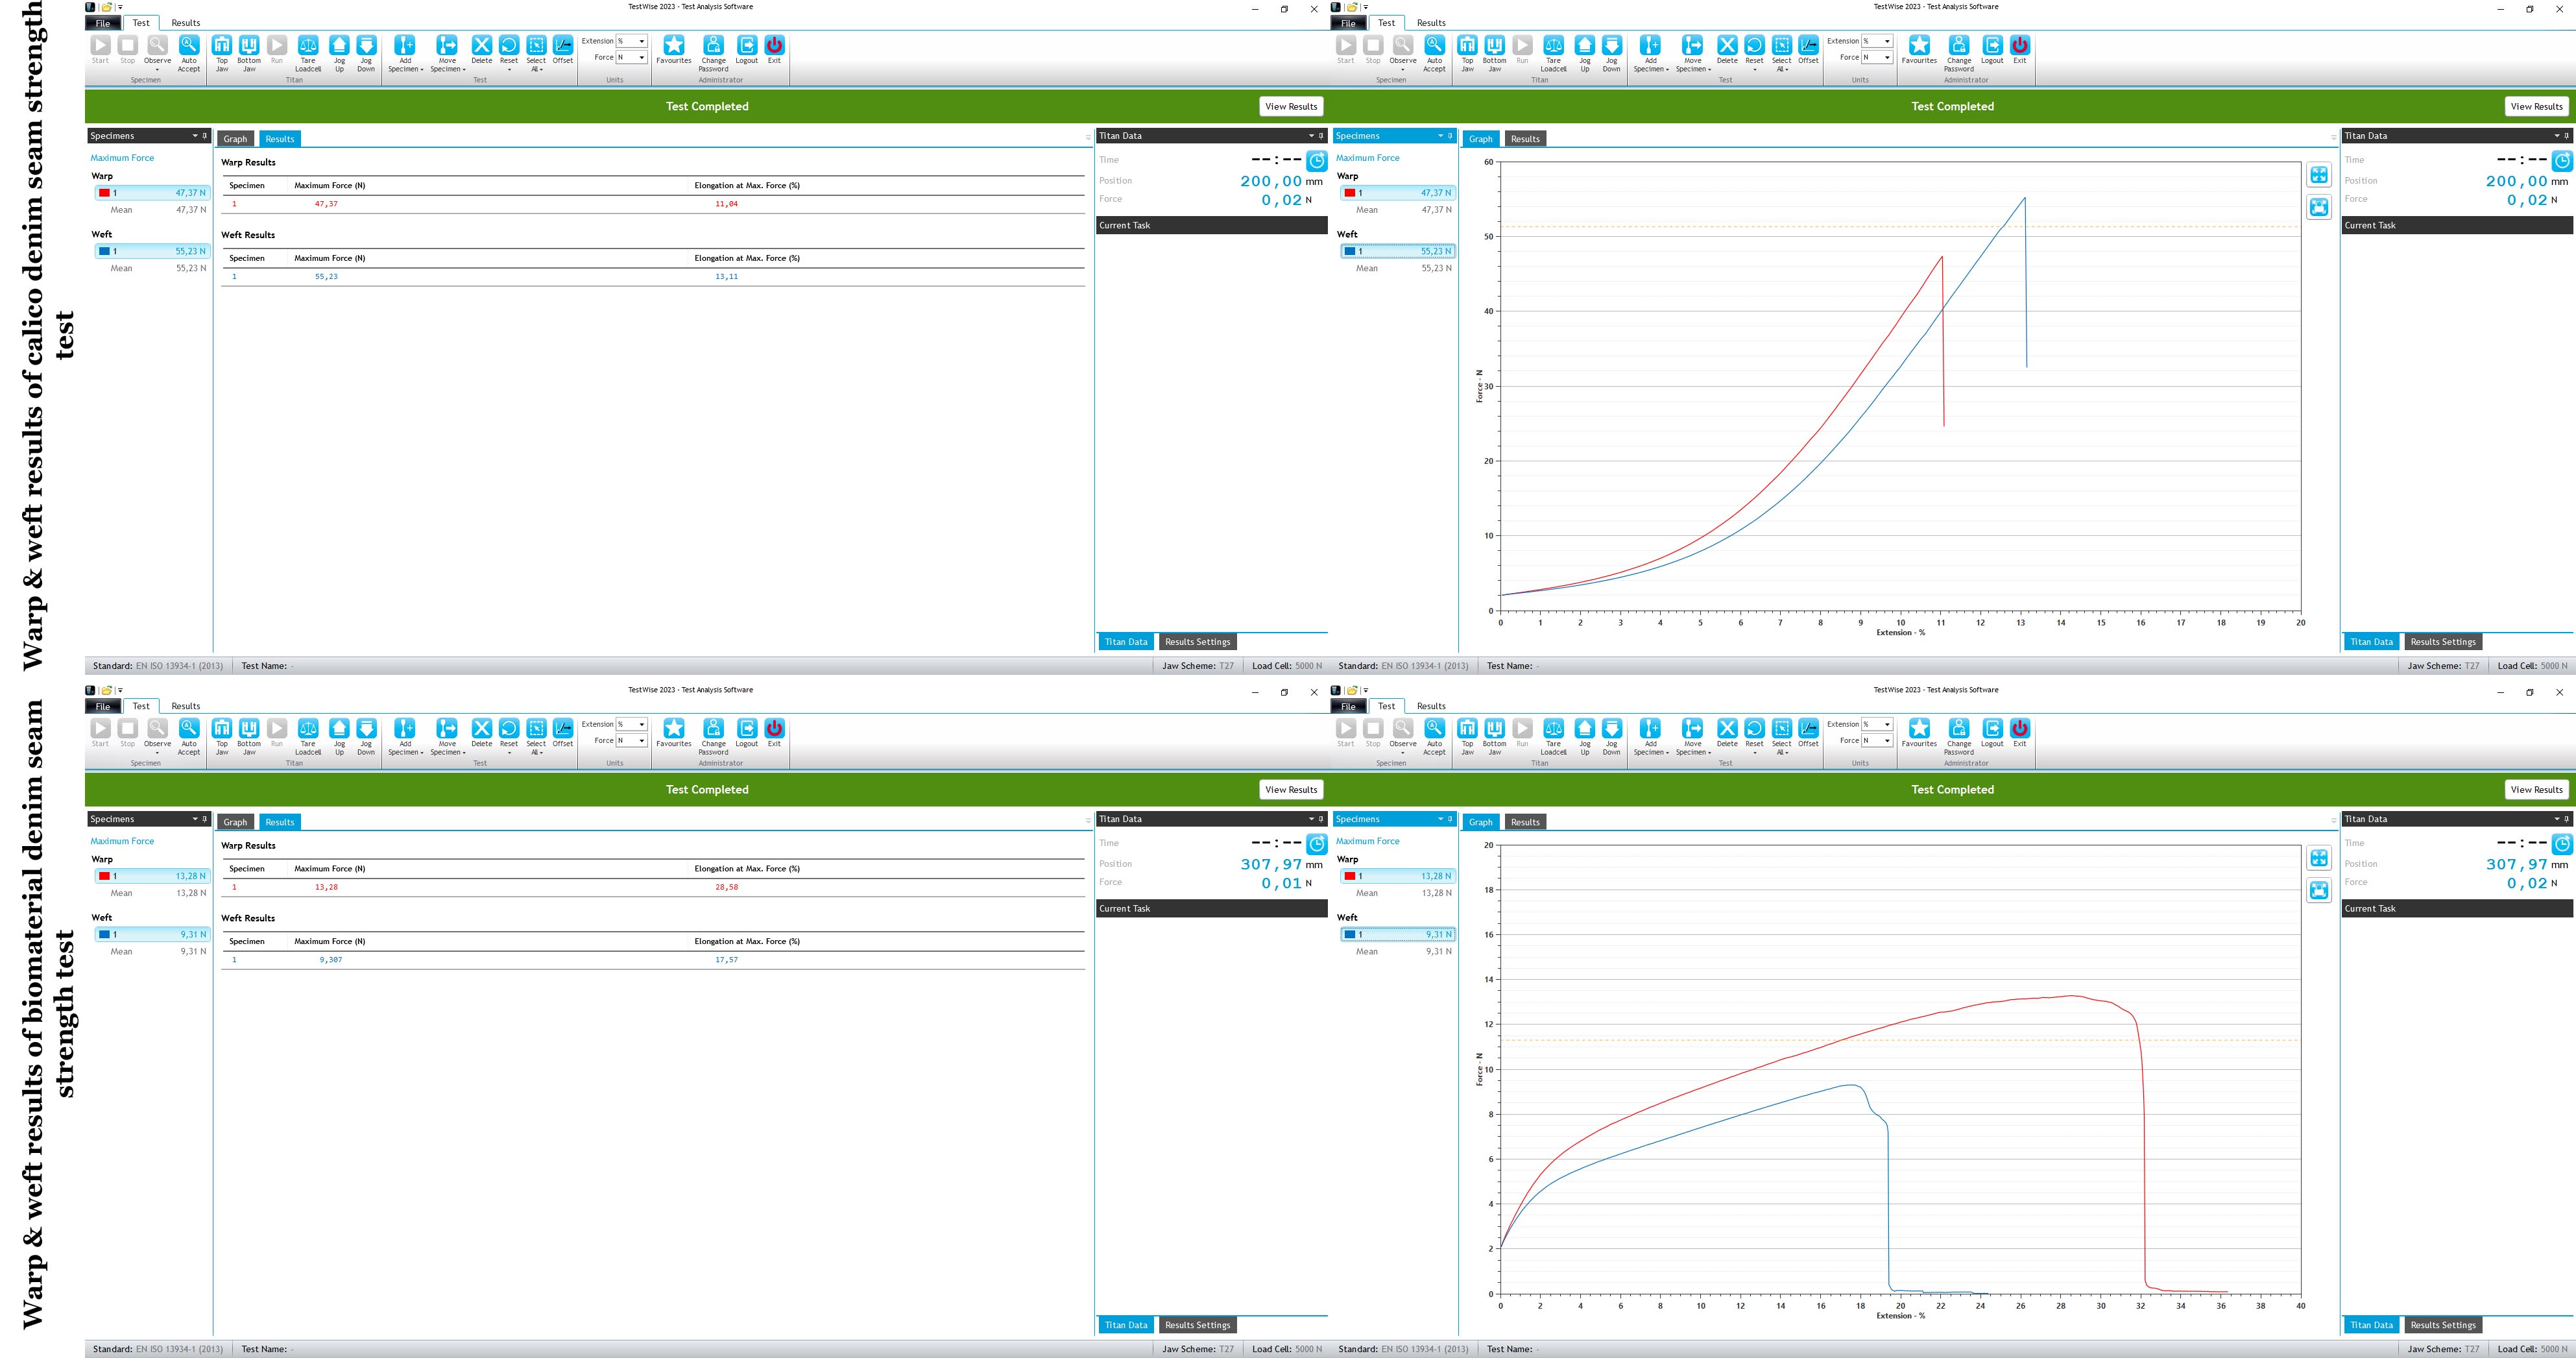Click Maximum Force link in calico results window

coord(122,158)
